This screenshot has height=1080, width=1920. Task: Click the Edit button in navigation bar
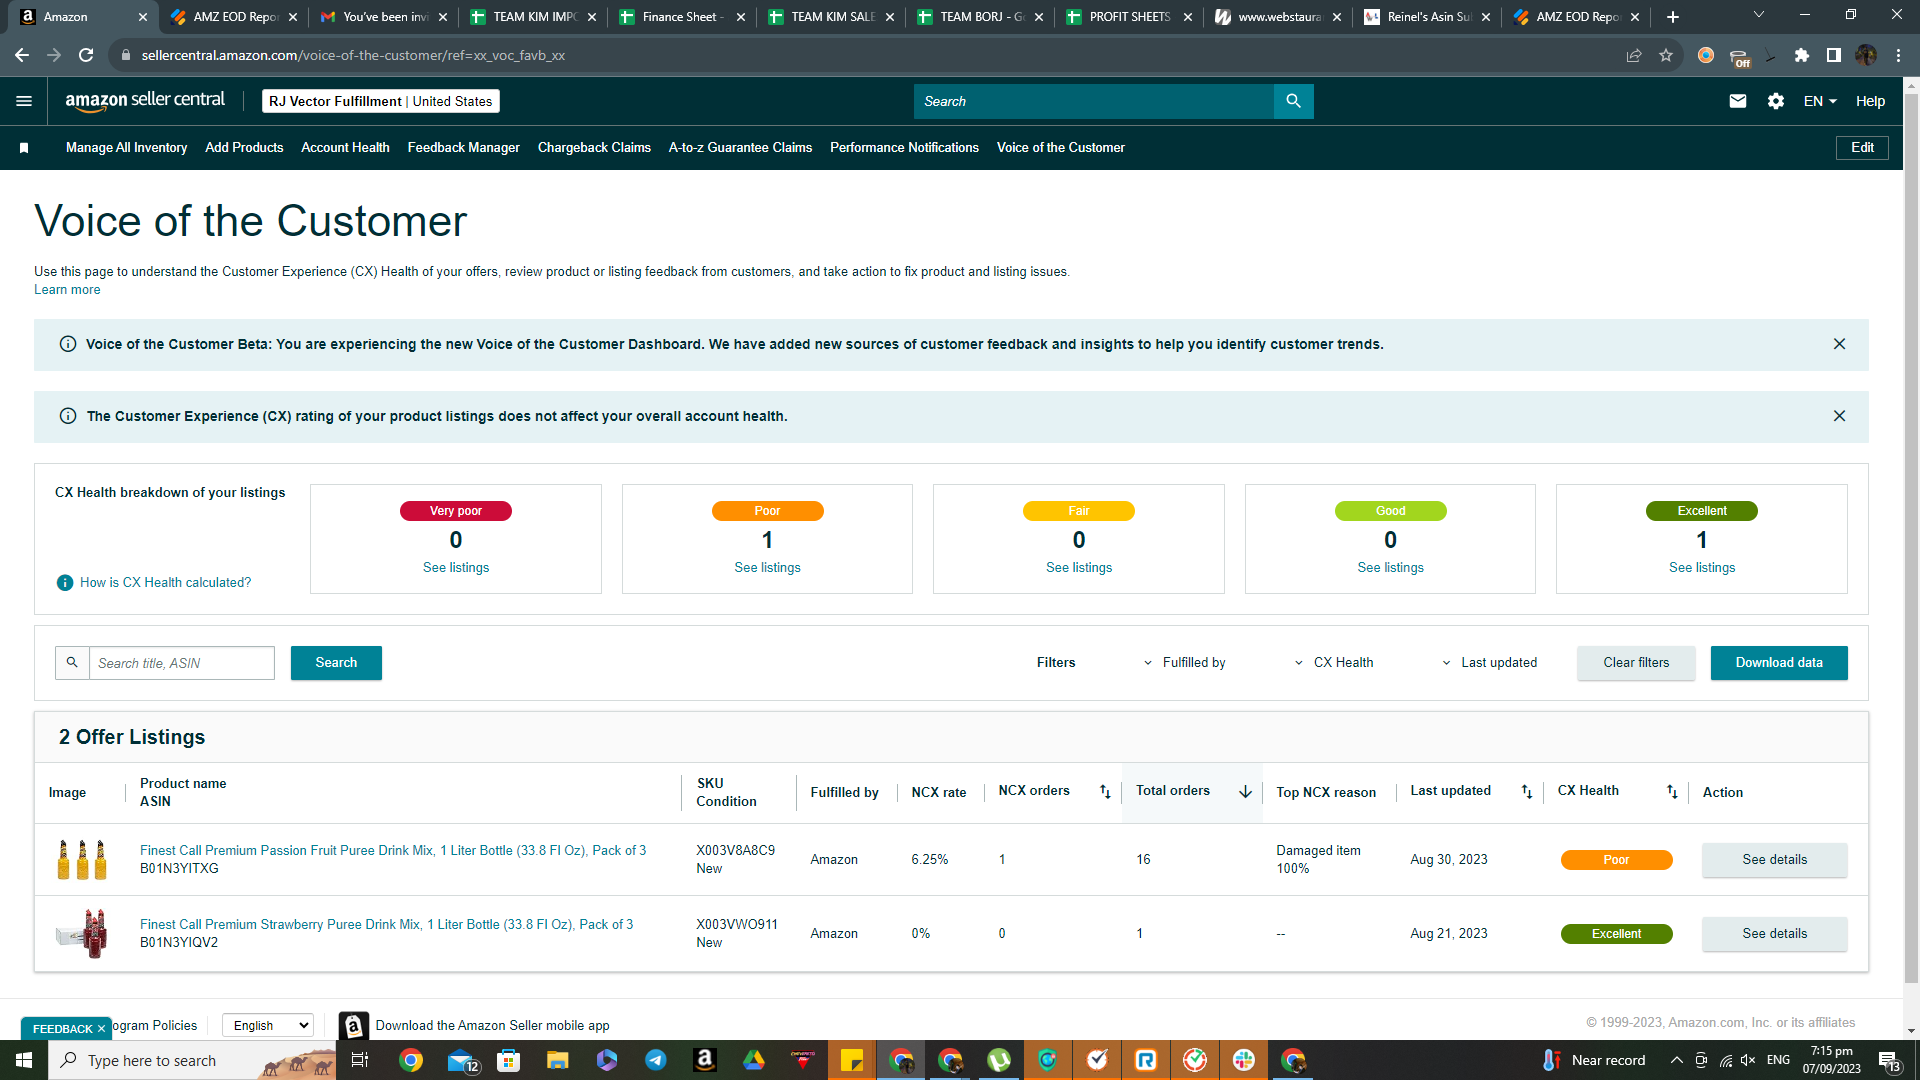[x=1862, y=148]
